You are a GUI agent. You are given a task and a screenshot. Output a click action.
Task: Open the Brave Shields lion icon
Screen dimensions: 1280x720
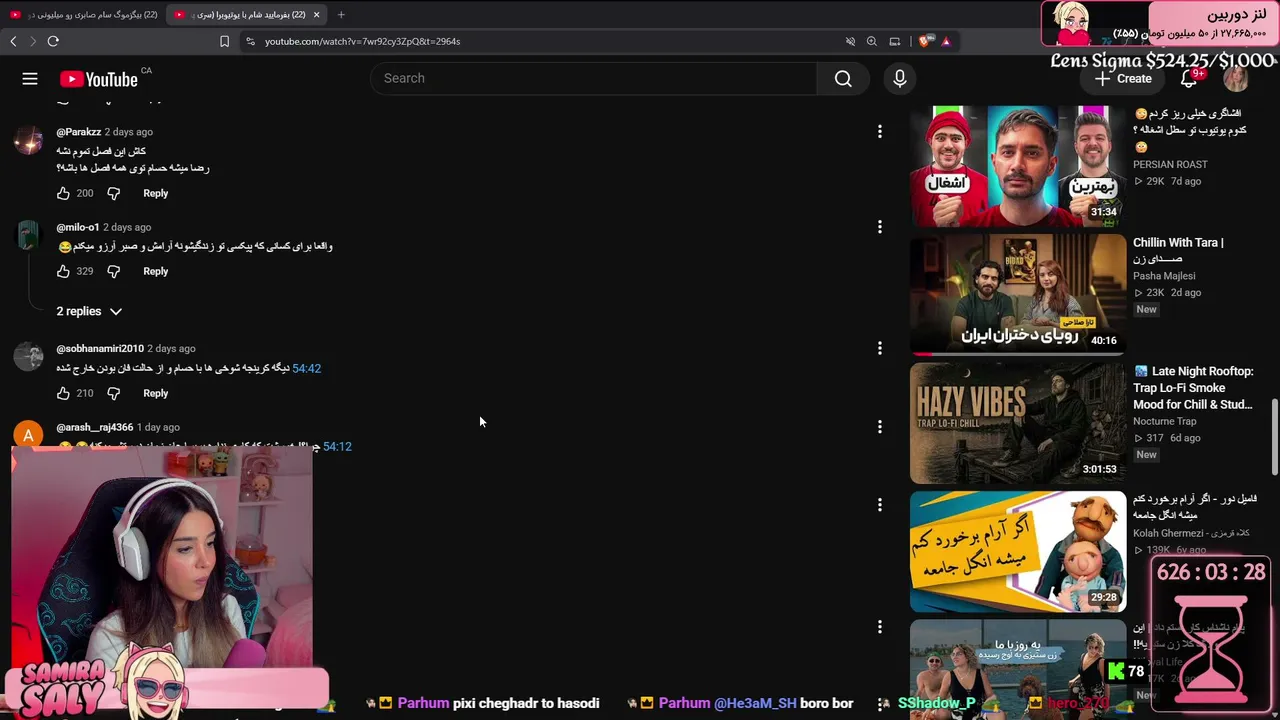(924, 41)
